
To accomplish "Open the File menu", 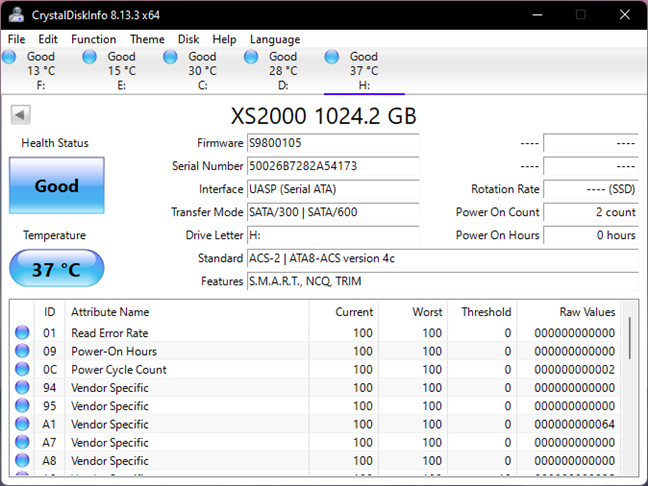I will click(17, 39).
